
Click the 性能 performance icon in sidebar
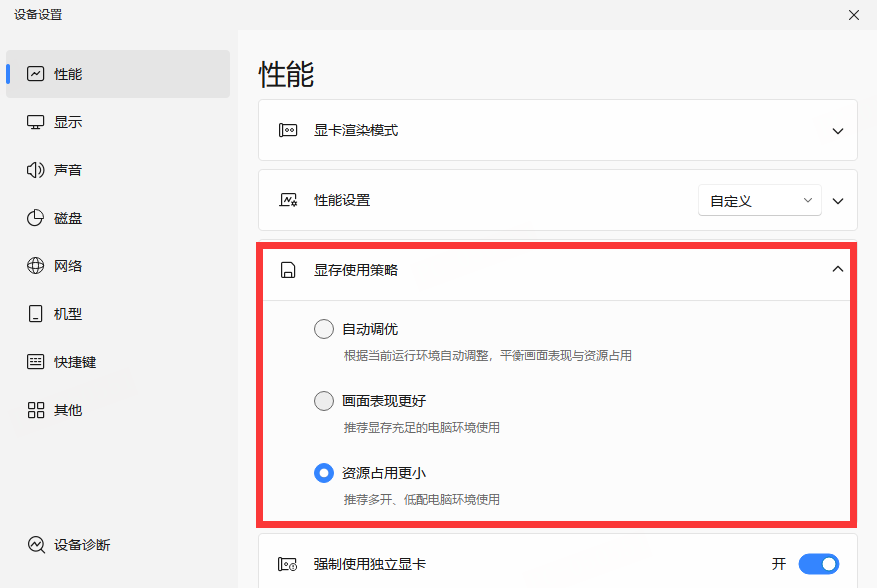coord(36,74)
